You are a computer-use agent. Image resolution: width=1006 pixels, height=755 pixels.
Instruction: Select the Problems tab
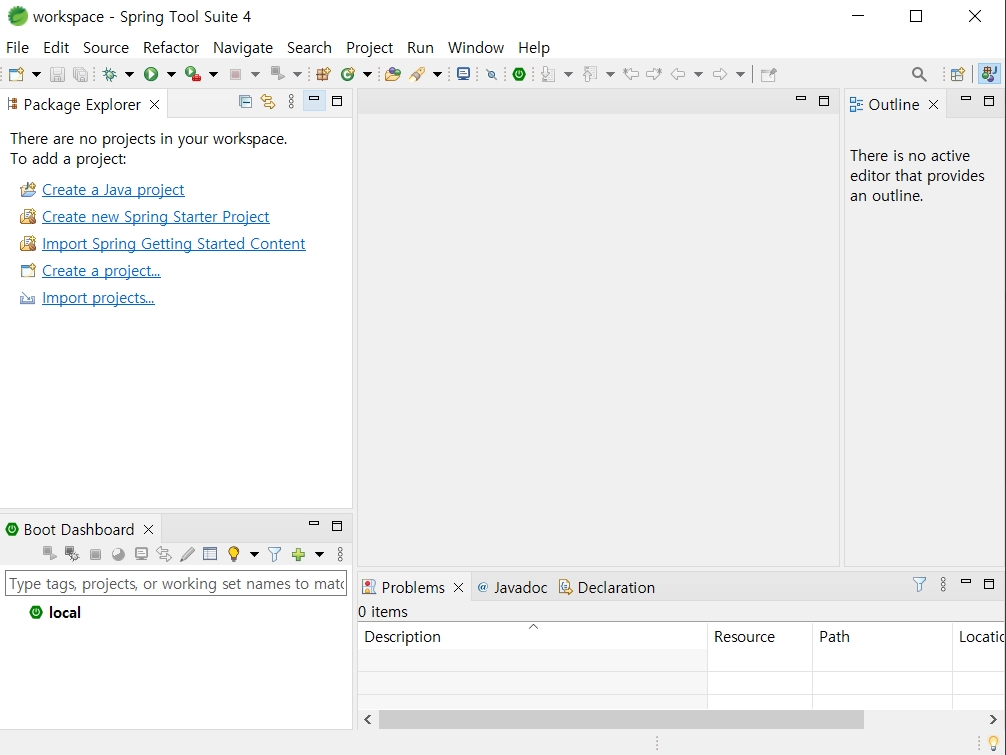click(x=413, y=588)
